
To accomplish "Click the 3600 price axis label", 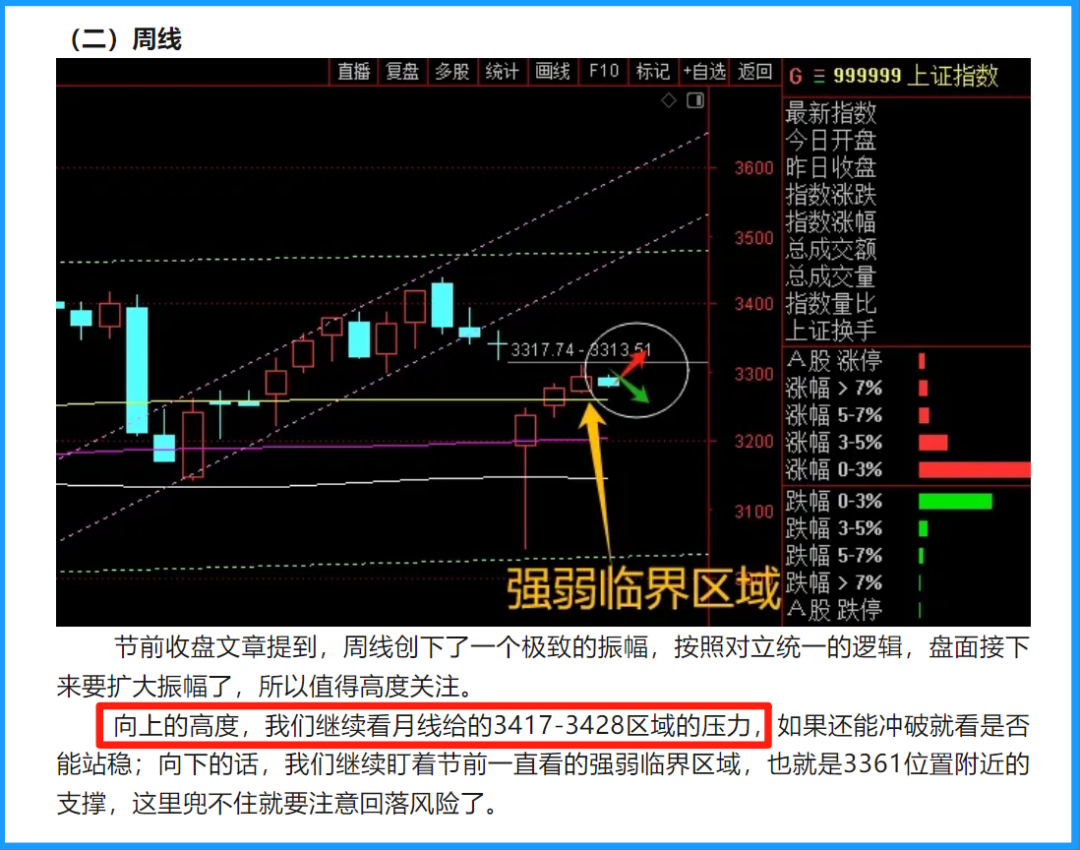I will click(x=754, y=168).
